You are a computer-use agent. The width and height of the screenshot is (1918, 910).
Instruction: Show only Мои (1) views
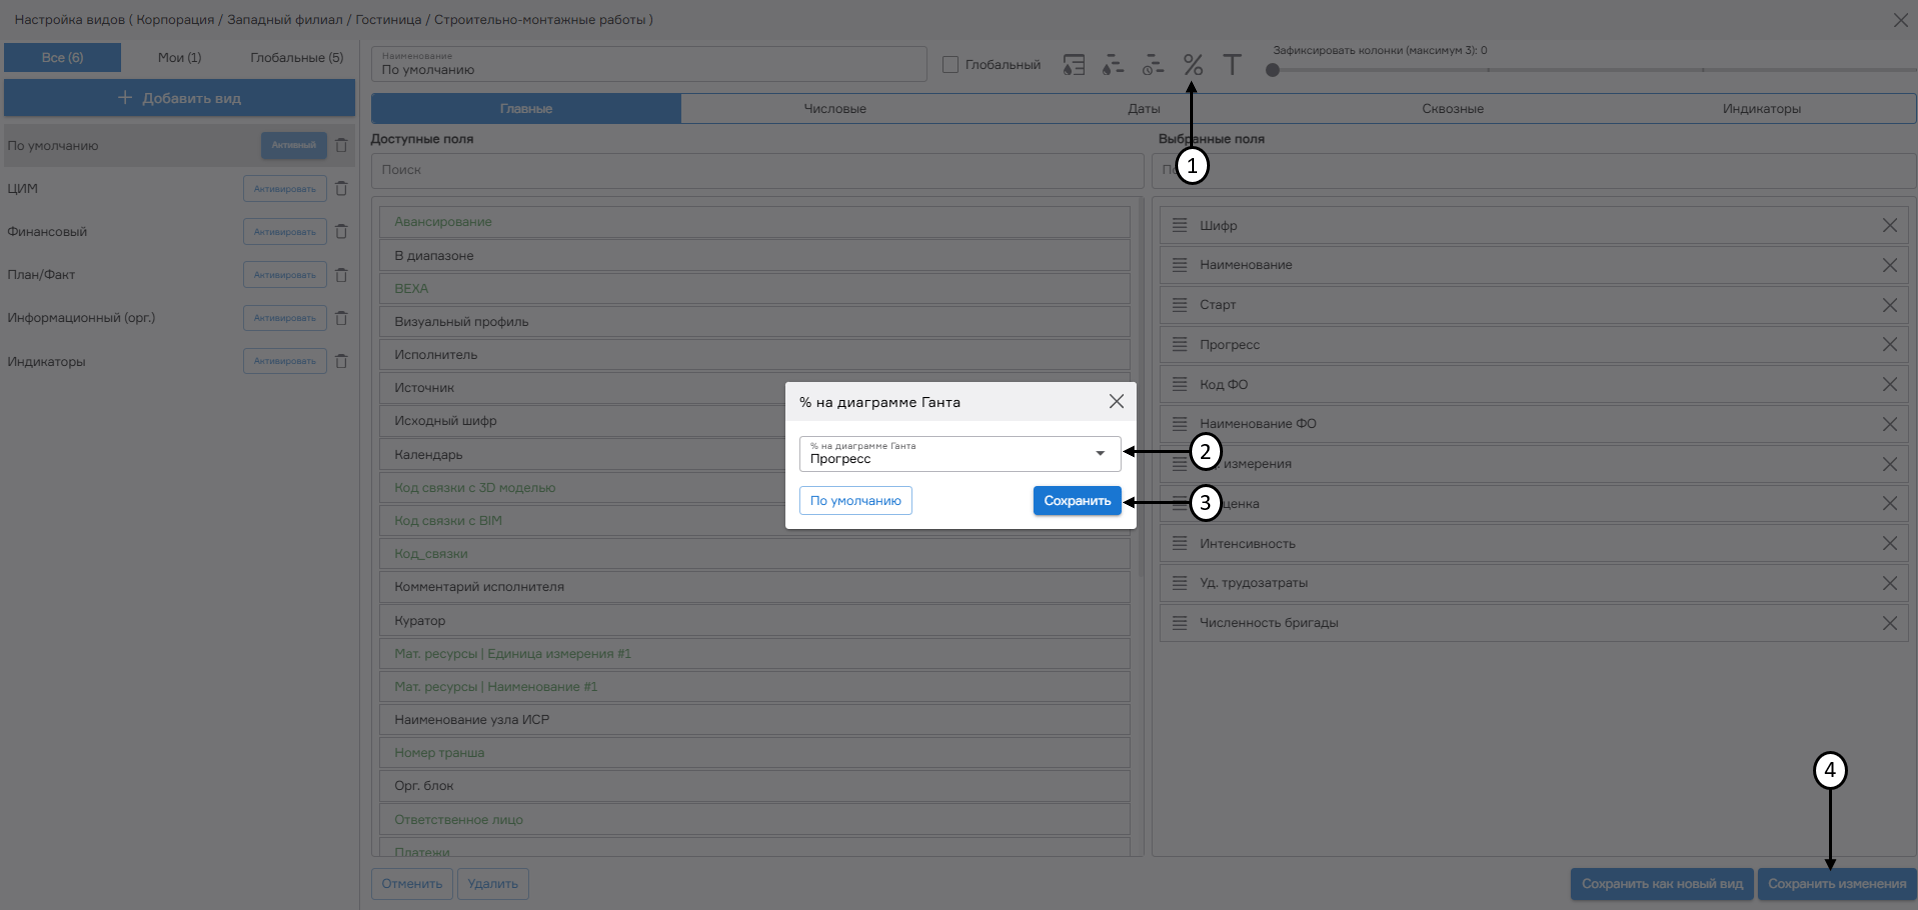pyautogui.click(x=179, y=58)
